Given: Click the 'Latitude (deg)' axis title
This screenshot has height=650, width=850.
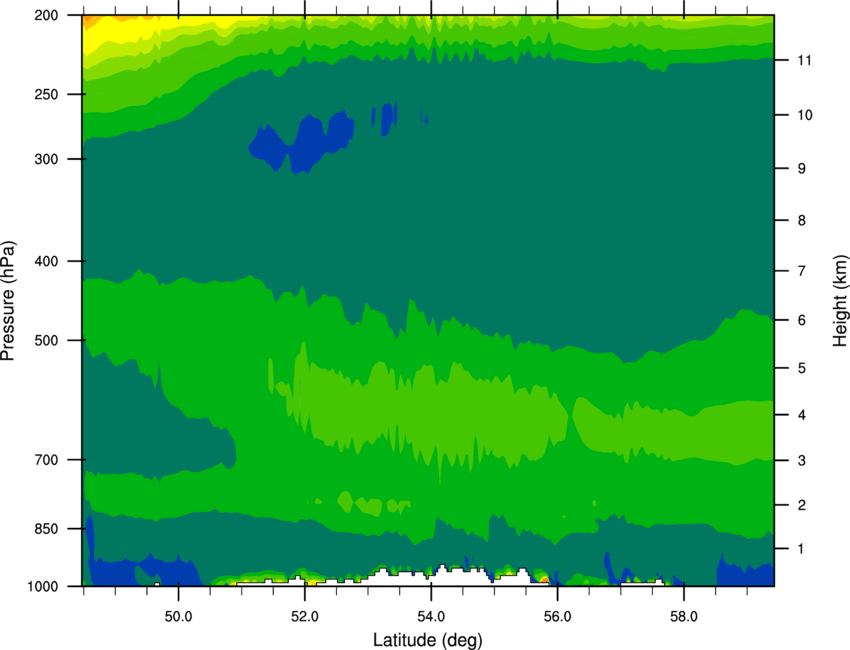Looking at the screenshot, I should [x=427, y=640].
